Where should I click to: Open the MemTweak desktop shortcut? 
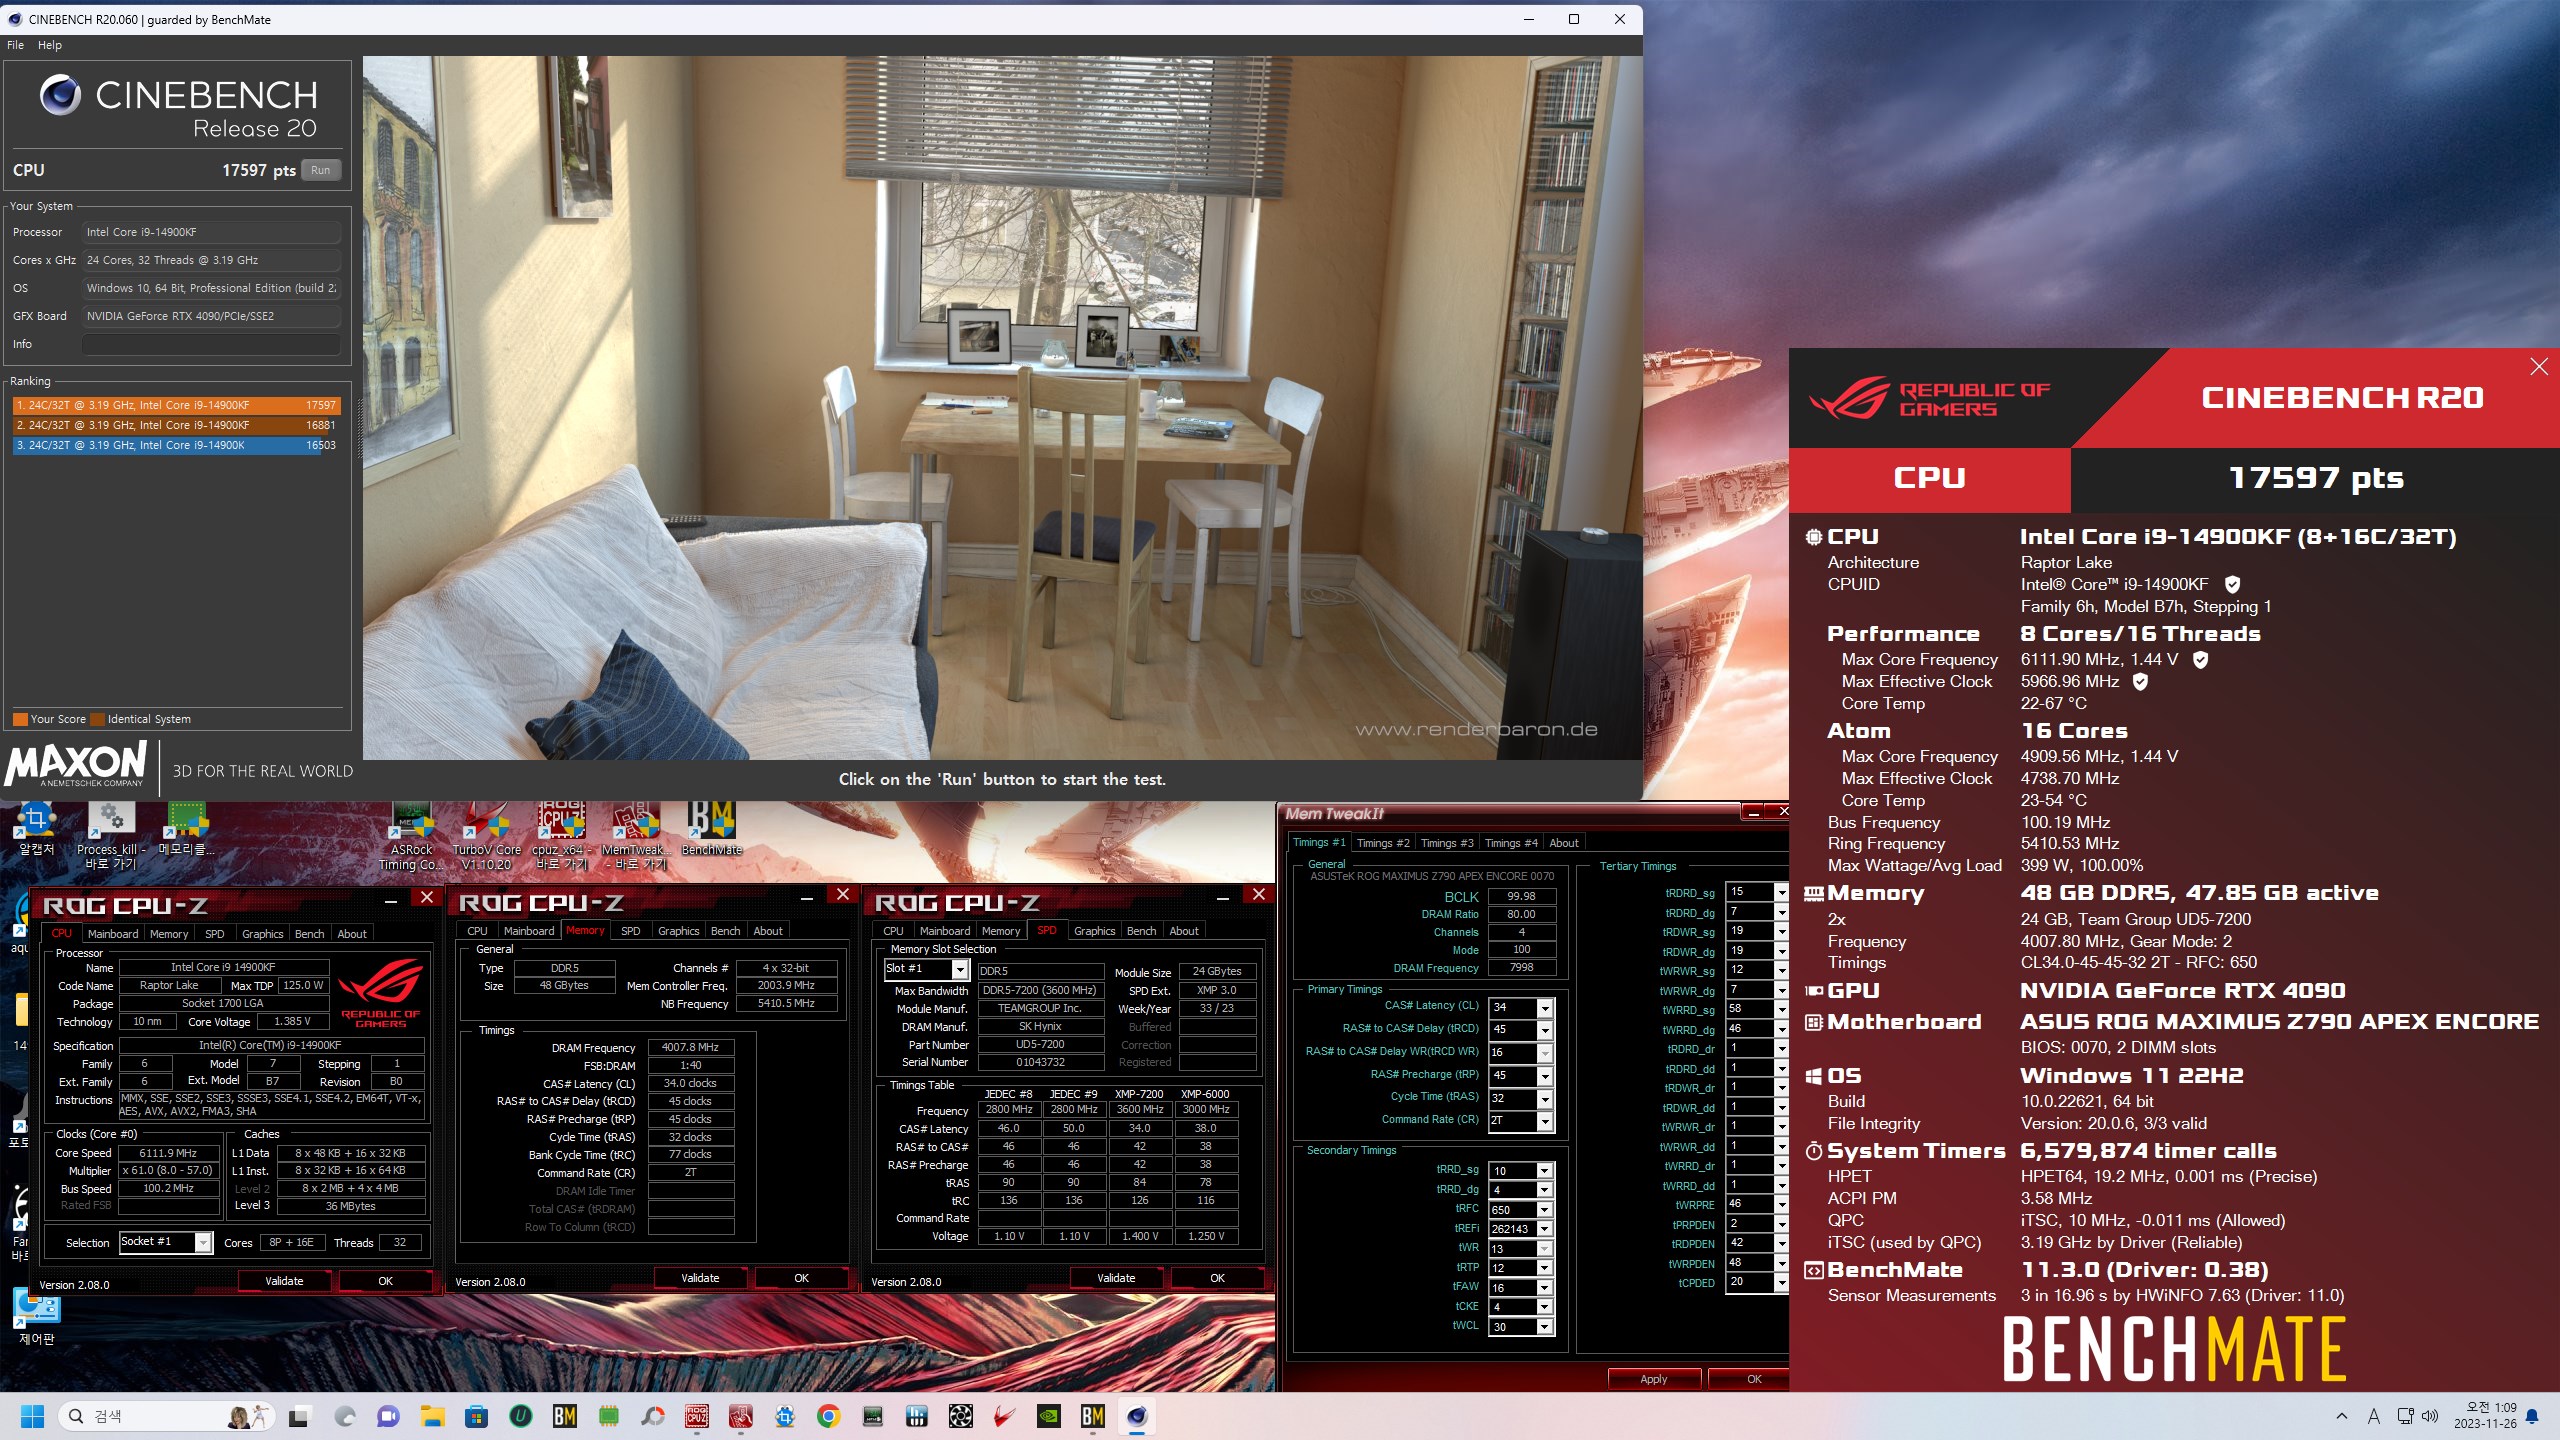[x=636, y=835]
